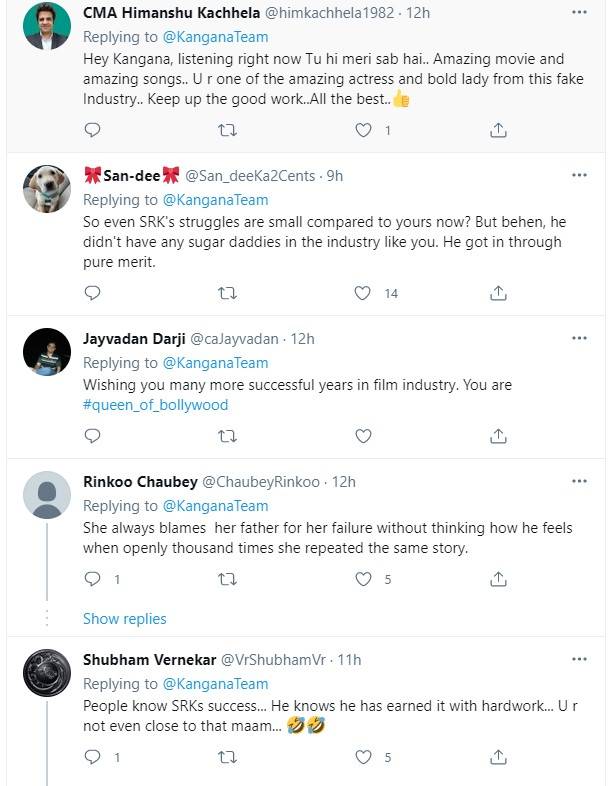Open more options for CMA Himanshu Kachhela's tweet
Image resolution: width=608 pixels, height=786 pixels.
[x=579, y=12]
